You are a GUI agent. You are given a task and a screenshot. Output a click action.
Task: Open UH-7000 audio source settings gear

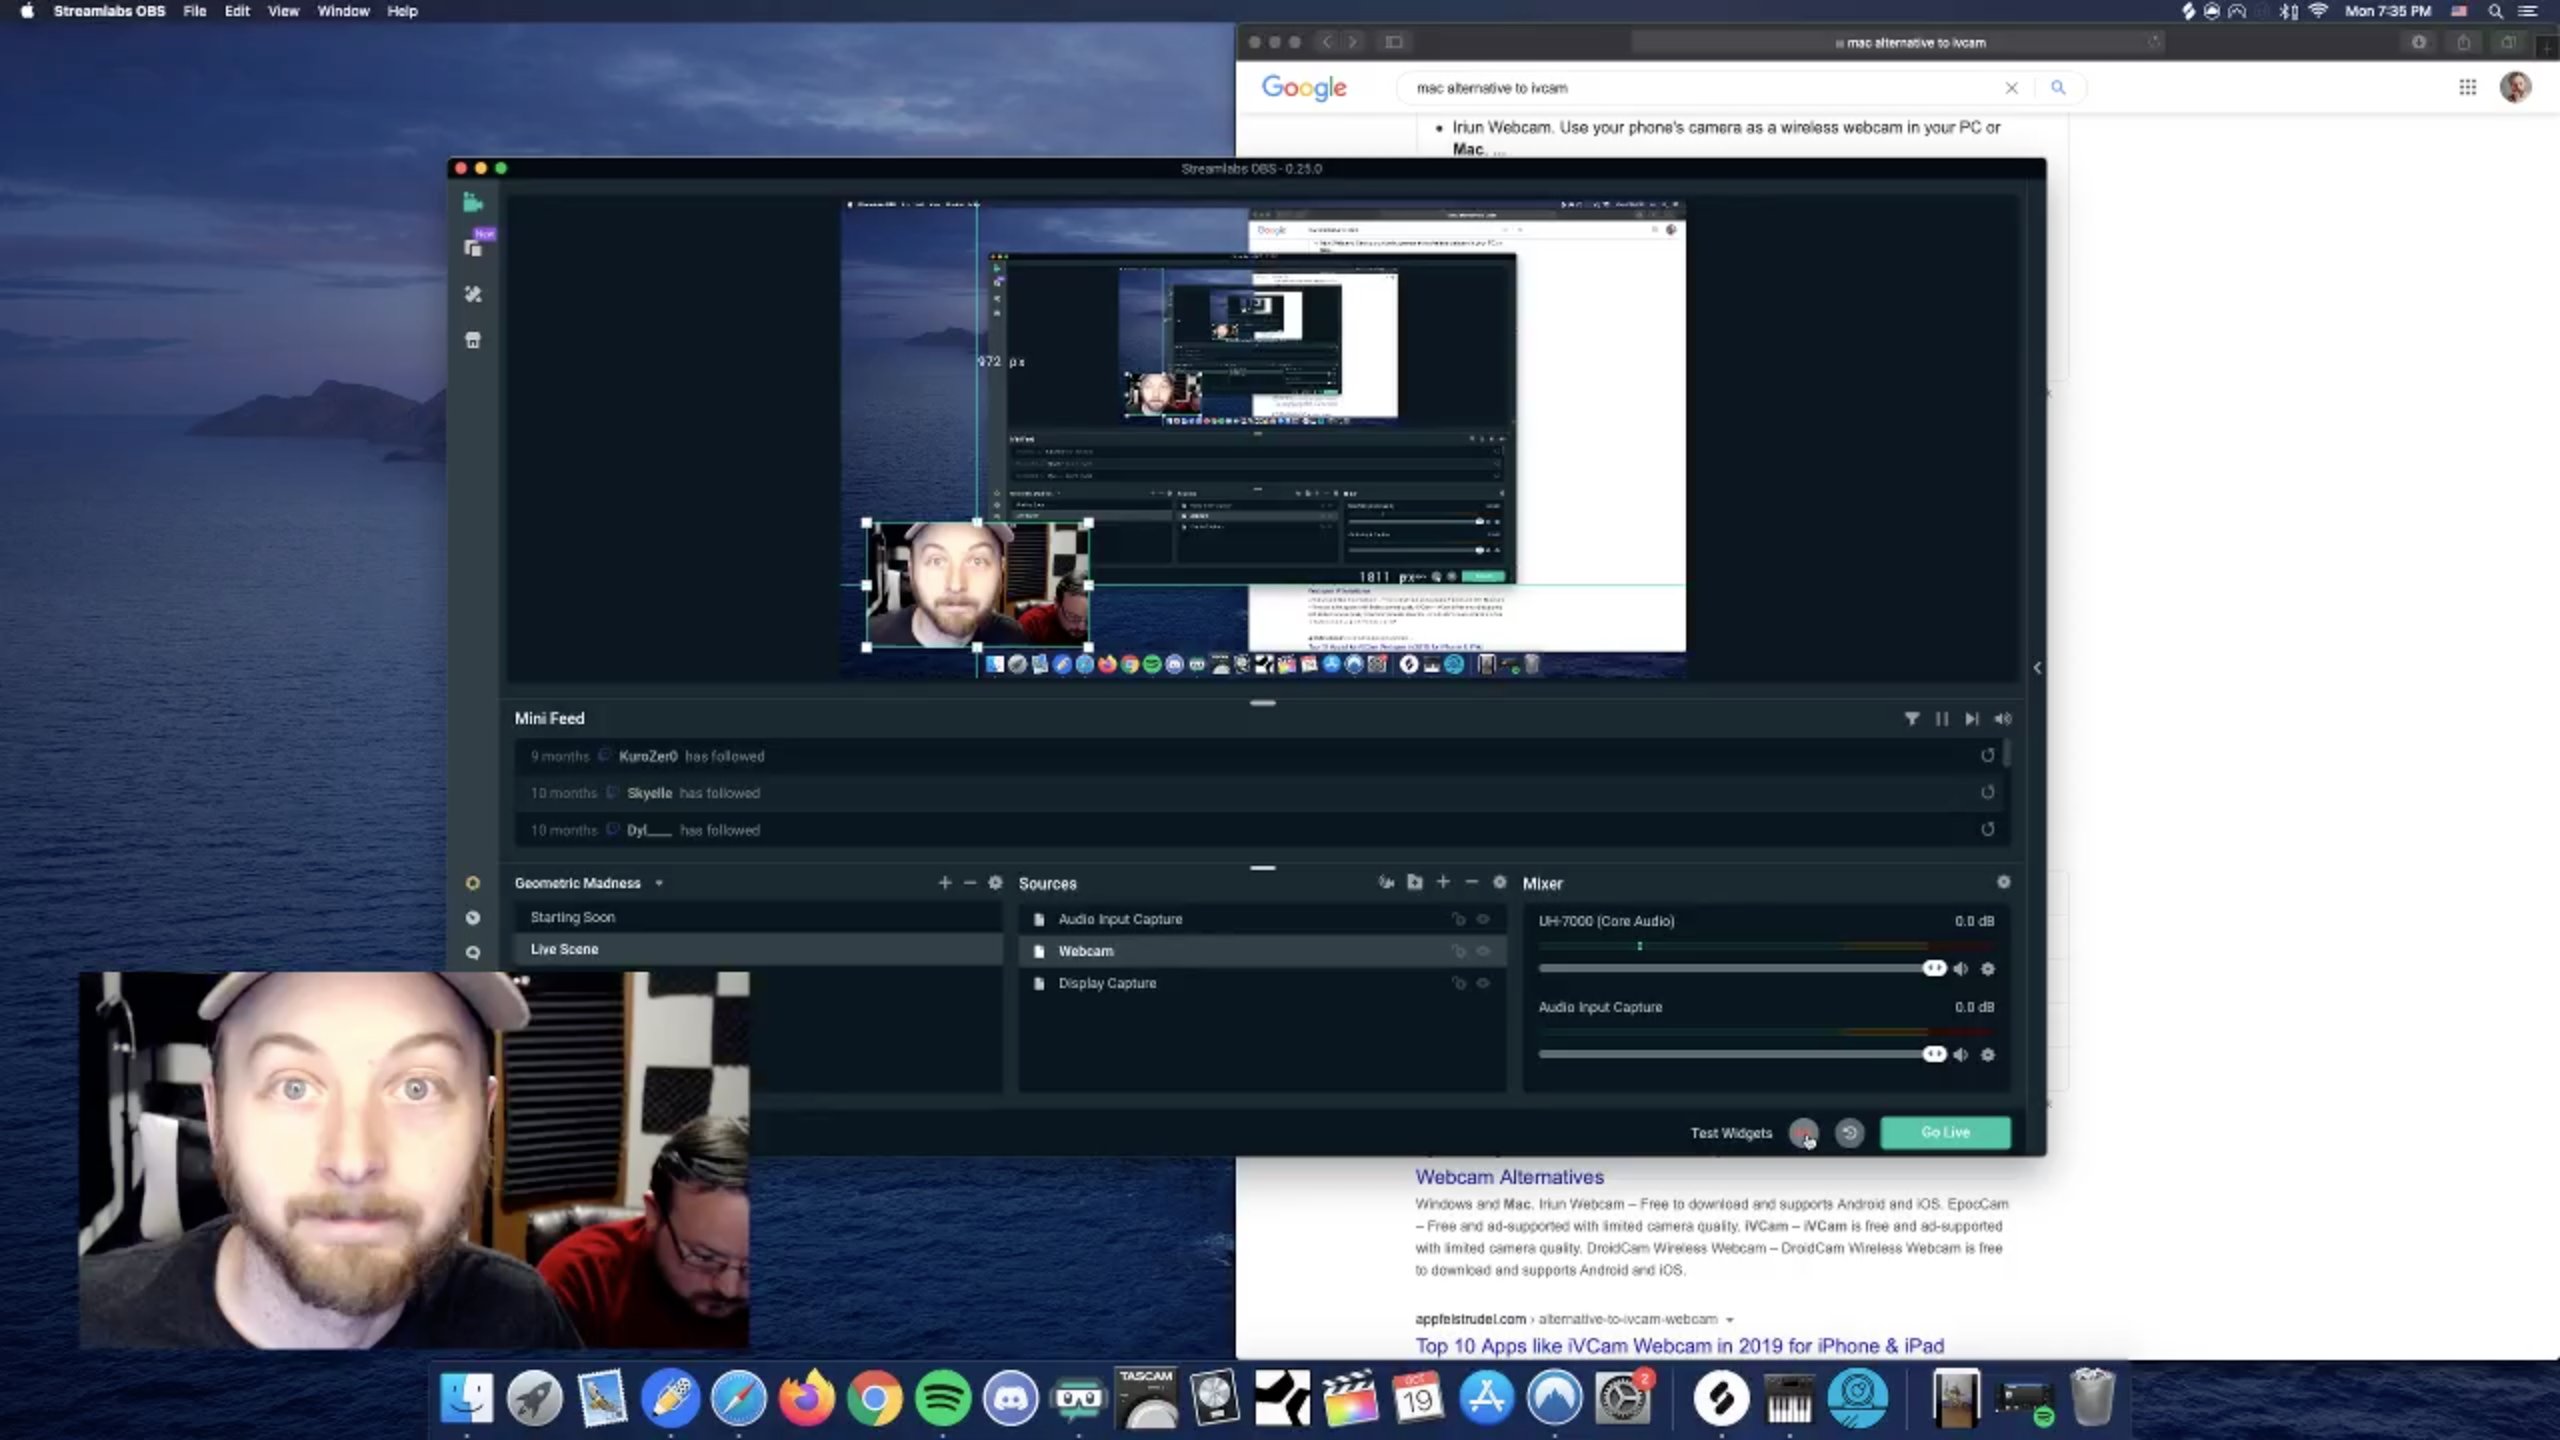click(x=1988, y=968)
